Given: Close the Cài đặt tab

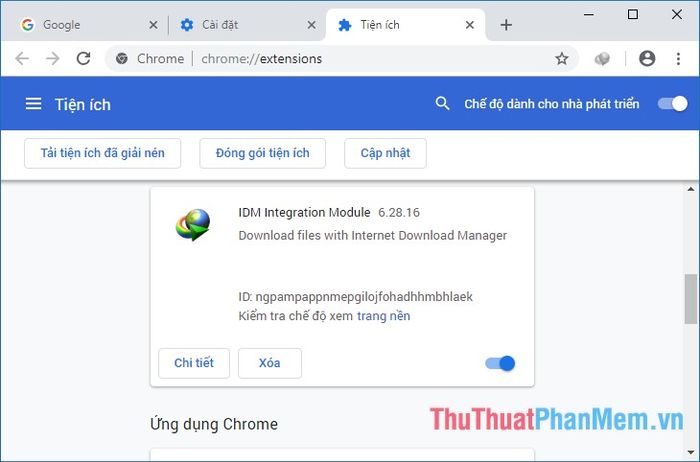Looking at the screenshot, I should [312, 25].
